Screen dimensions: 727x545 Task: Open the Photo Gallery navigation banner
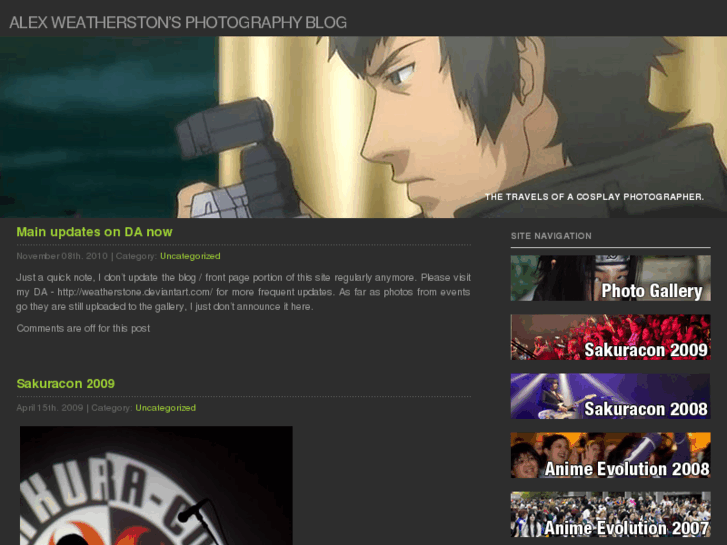610,278
